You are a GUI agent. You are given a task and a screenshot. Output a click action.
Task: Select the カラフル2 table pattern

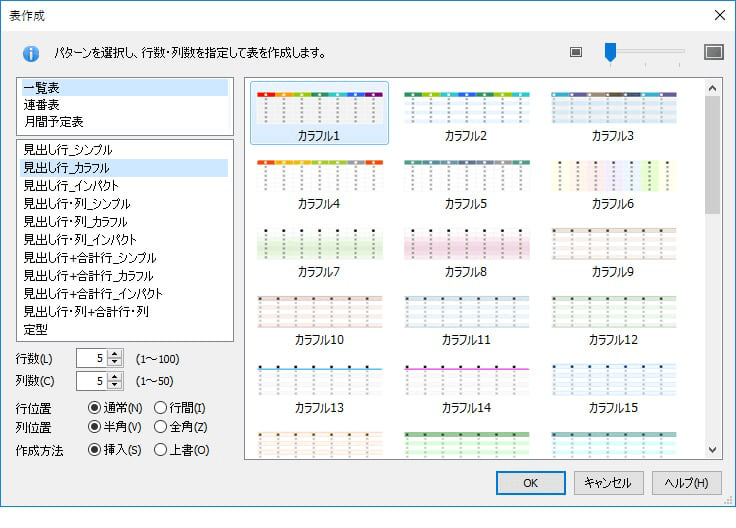pos(465,113)
